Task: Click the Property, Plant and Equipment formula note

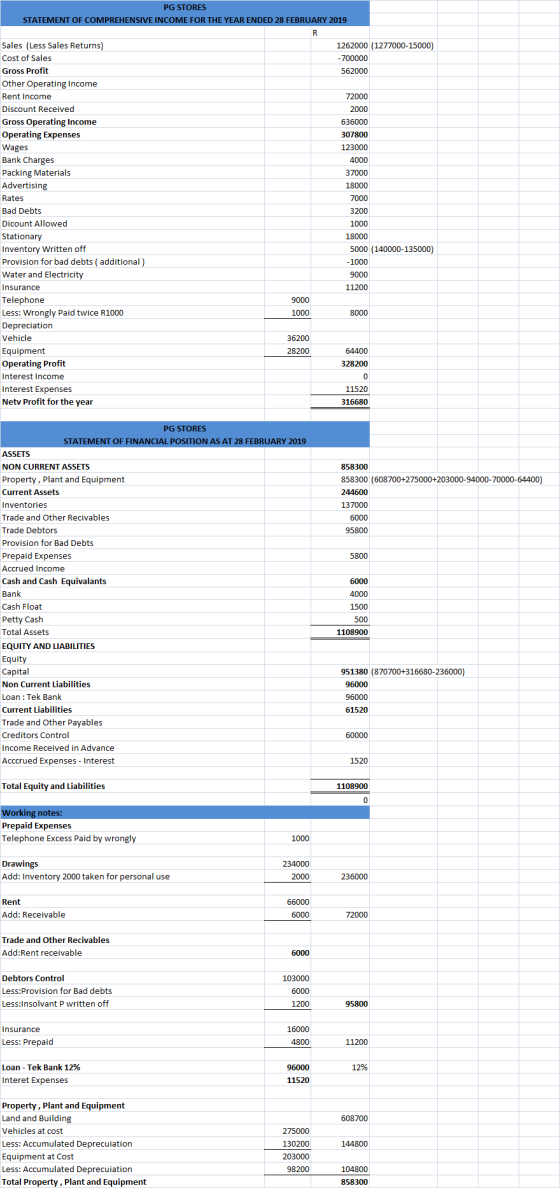Action: coord(456,480)
